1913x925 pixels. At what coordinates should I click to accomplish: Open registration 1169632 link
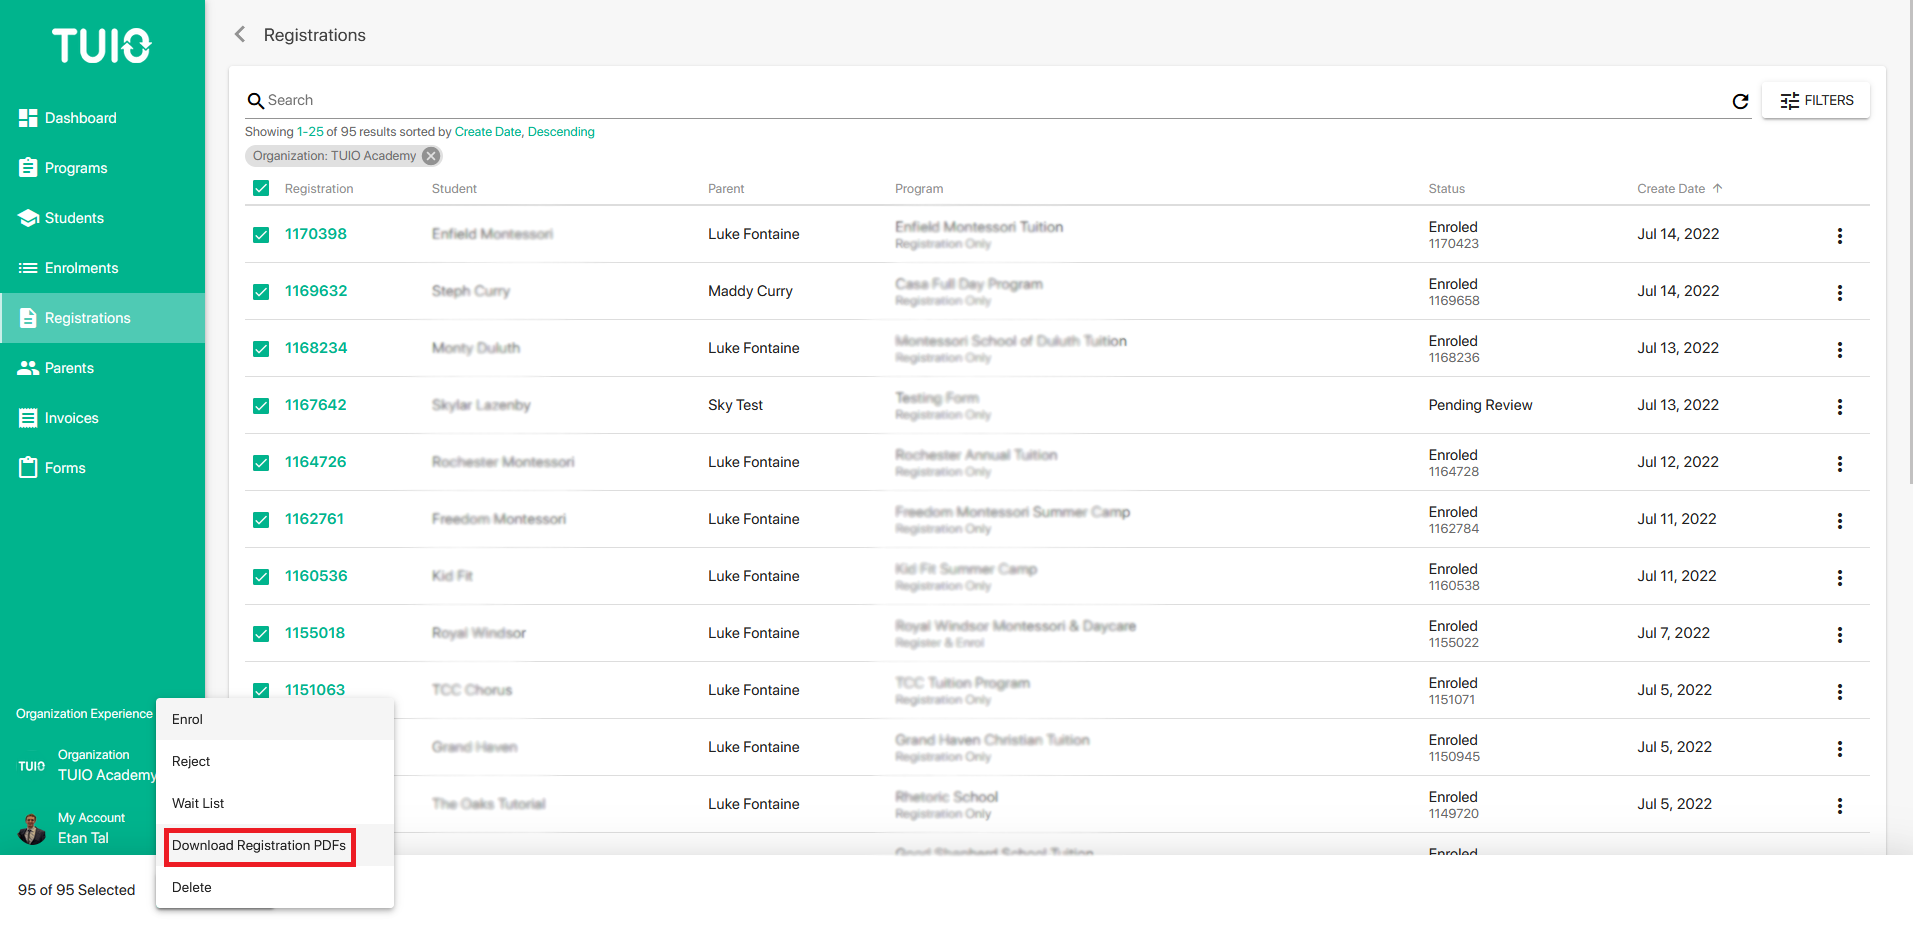pos(316,291)
